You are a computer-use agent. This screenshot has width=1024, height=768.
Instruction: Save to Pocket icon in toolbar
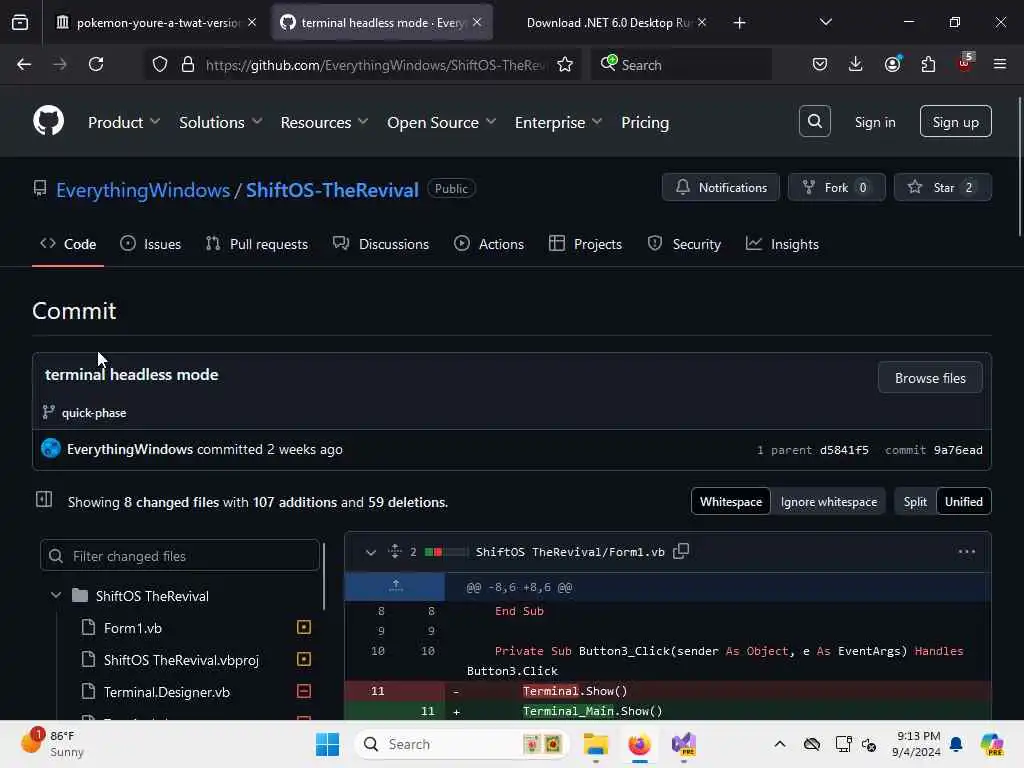coord(820,64)
